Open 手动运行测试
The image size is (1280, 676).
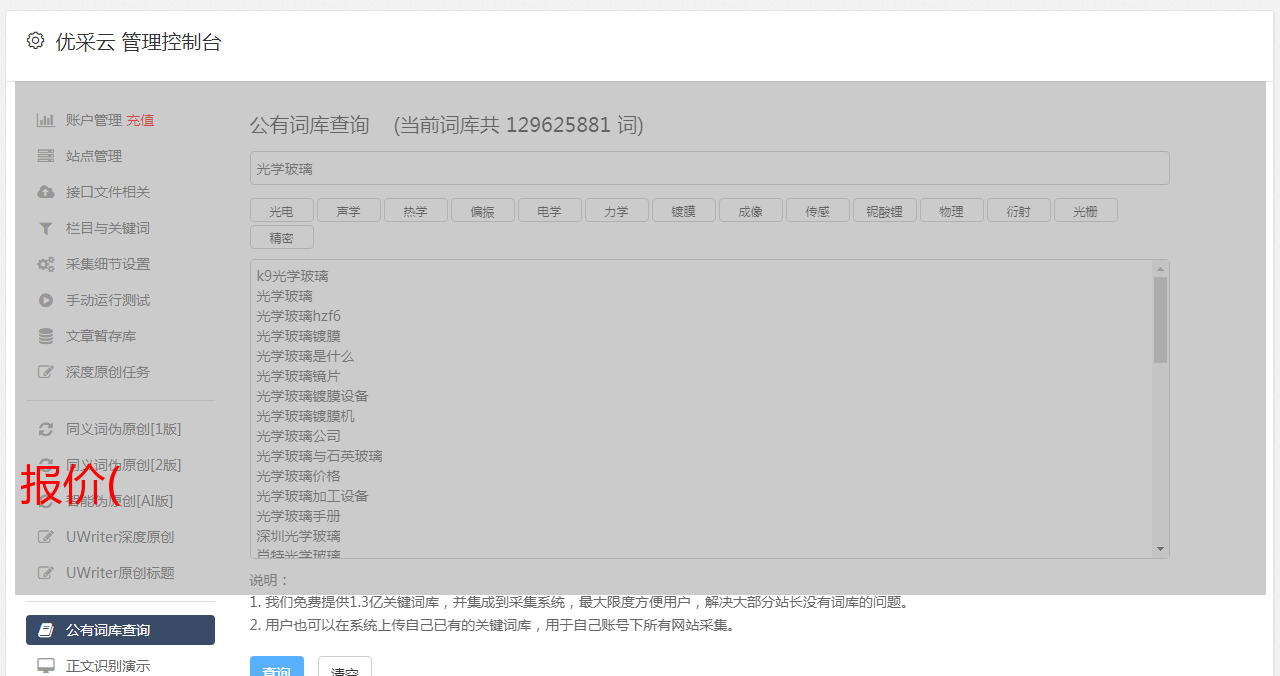coord(108,300)
